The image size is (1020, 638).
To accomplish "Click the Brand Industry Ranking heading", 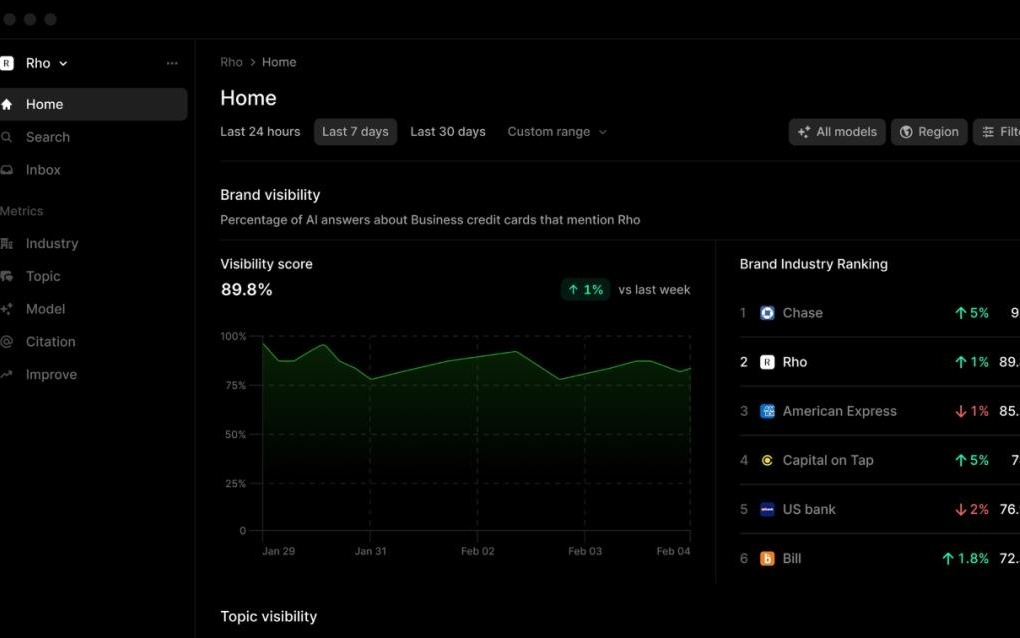I will click(x=814, y=264).
